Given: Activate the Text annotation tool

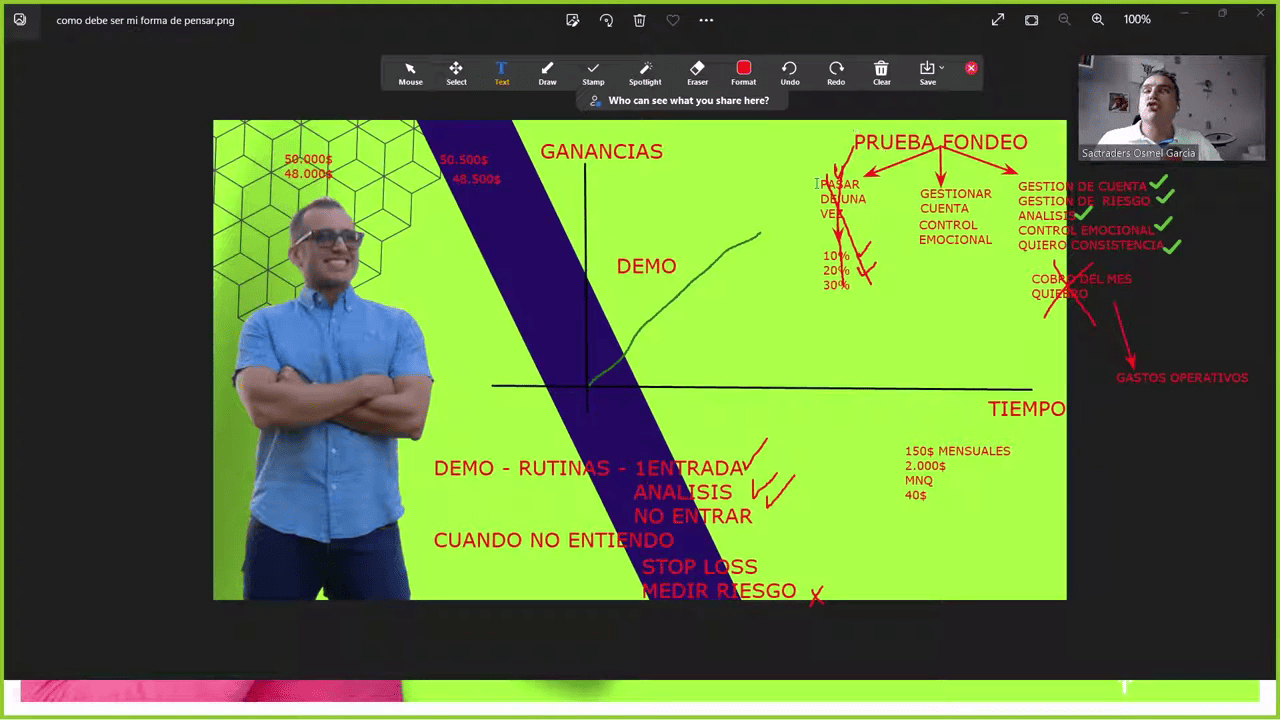Looking at the screenshot, I should (502, 73).
